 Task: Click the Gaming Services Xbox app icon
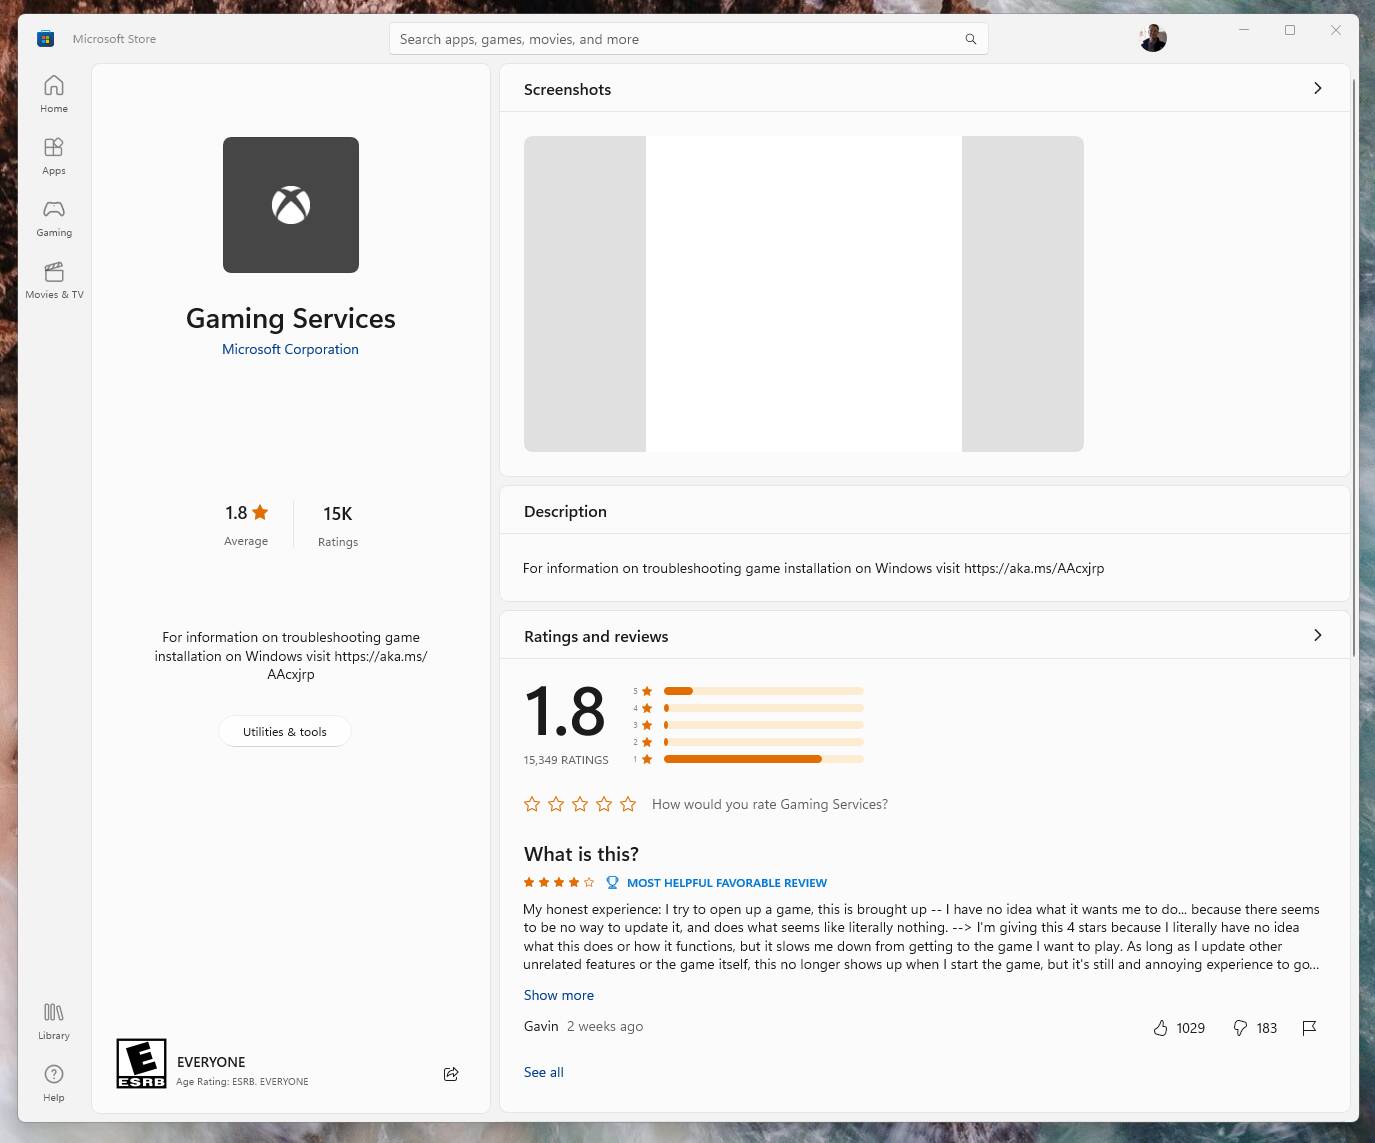click(x=291, y=205)
